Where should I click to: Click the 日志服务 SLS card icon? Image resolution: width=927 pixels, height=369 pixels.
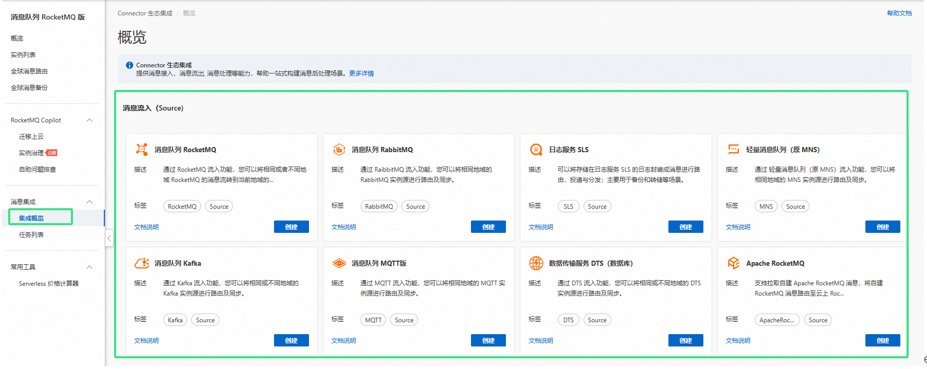(x=536, y=149)
